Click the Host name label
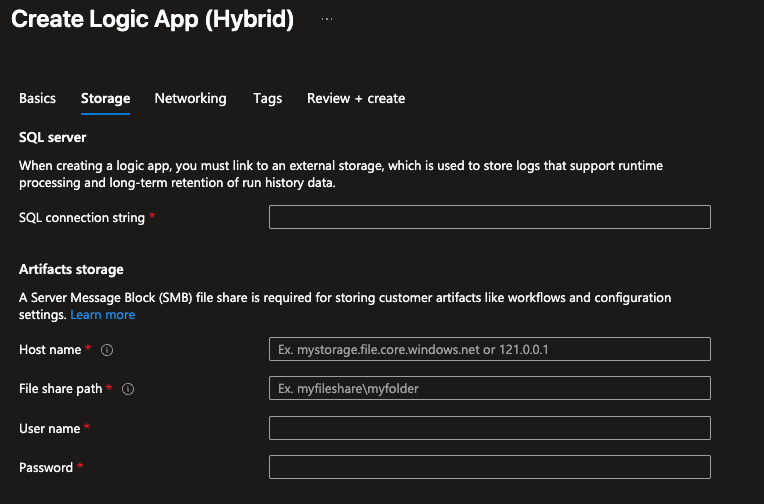This screenshot has height=504, width=764. pyautogui.click(x=50, y=350)
